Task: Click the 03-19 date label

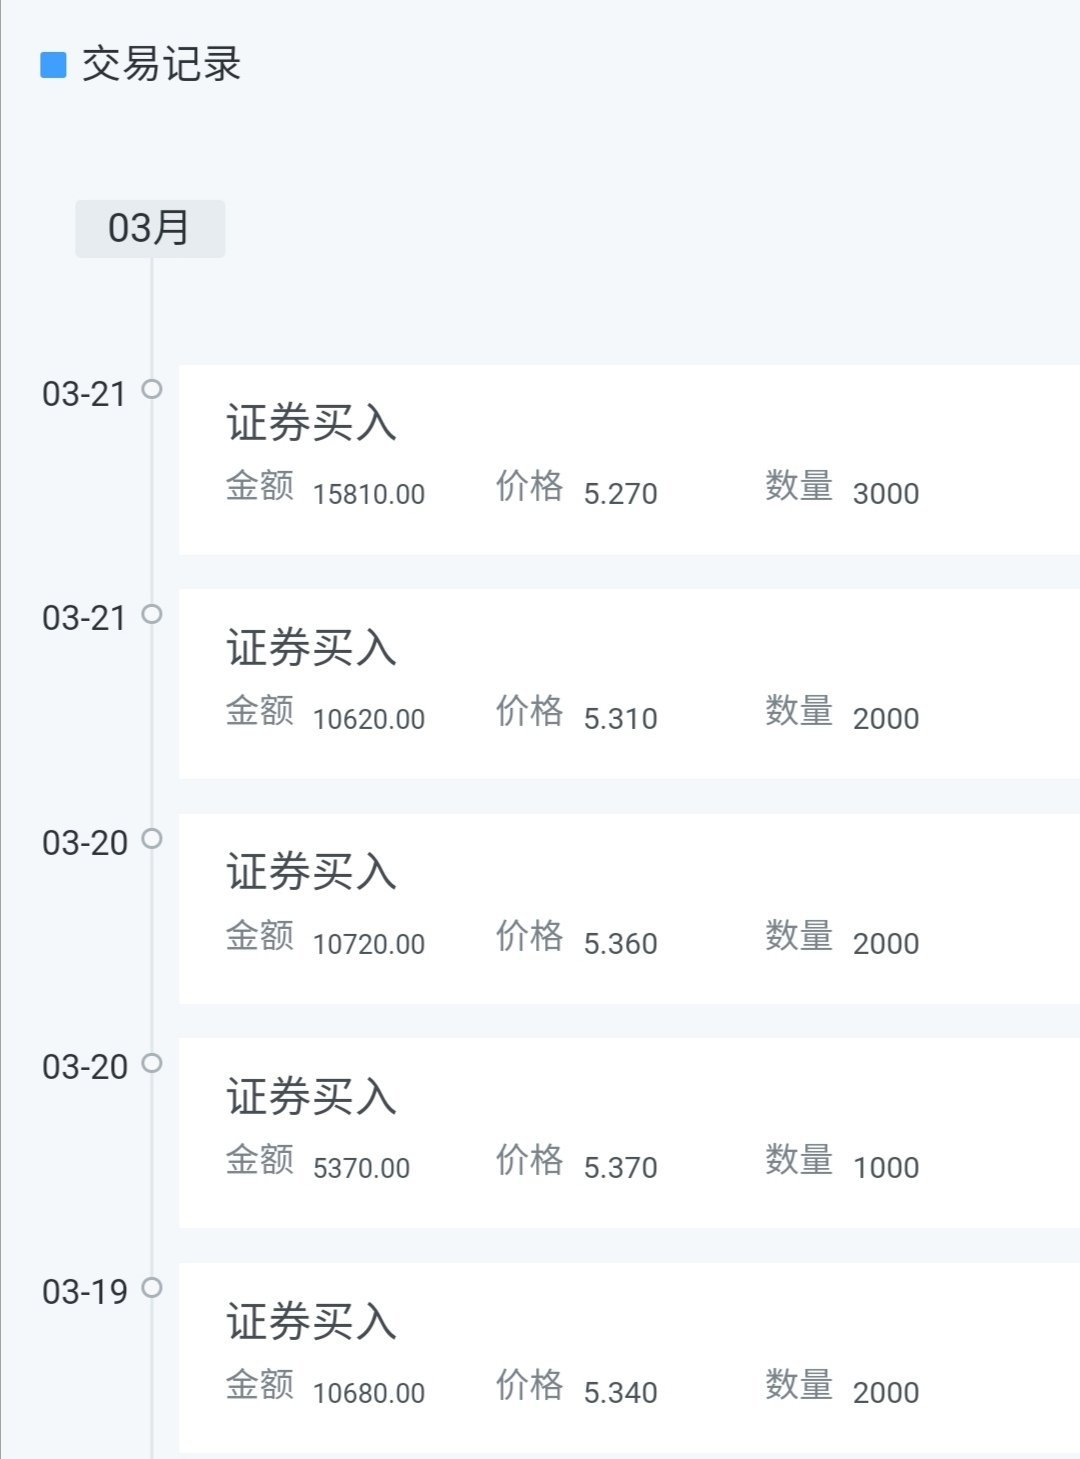Action: tap(85, 1292)
